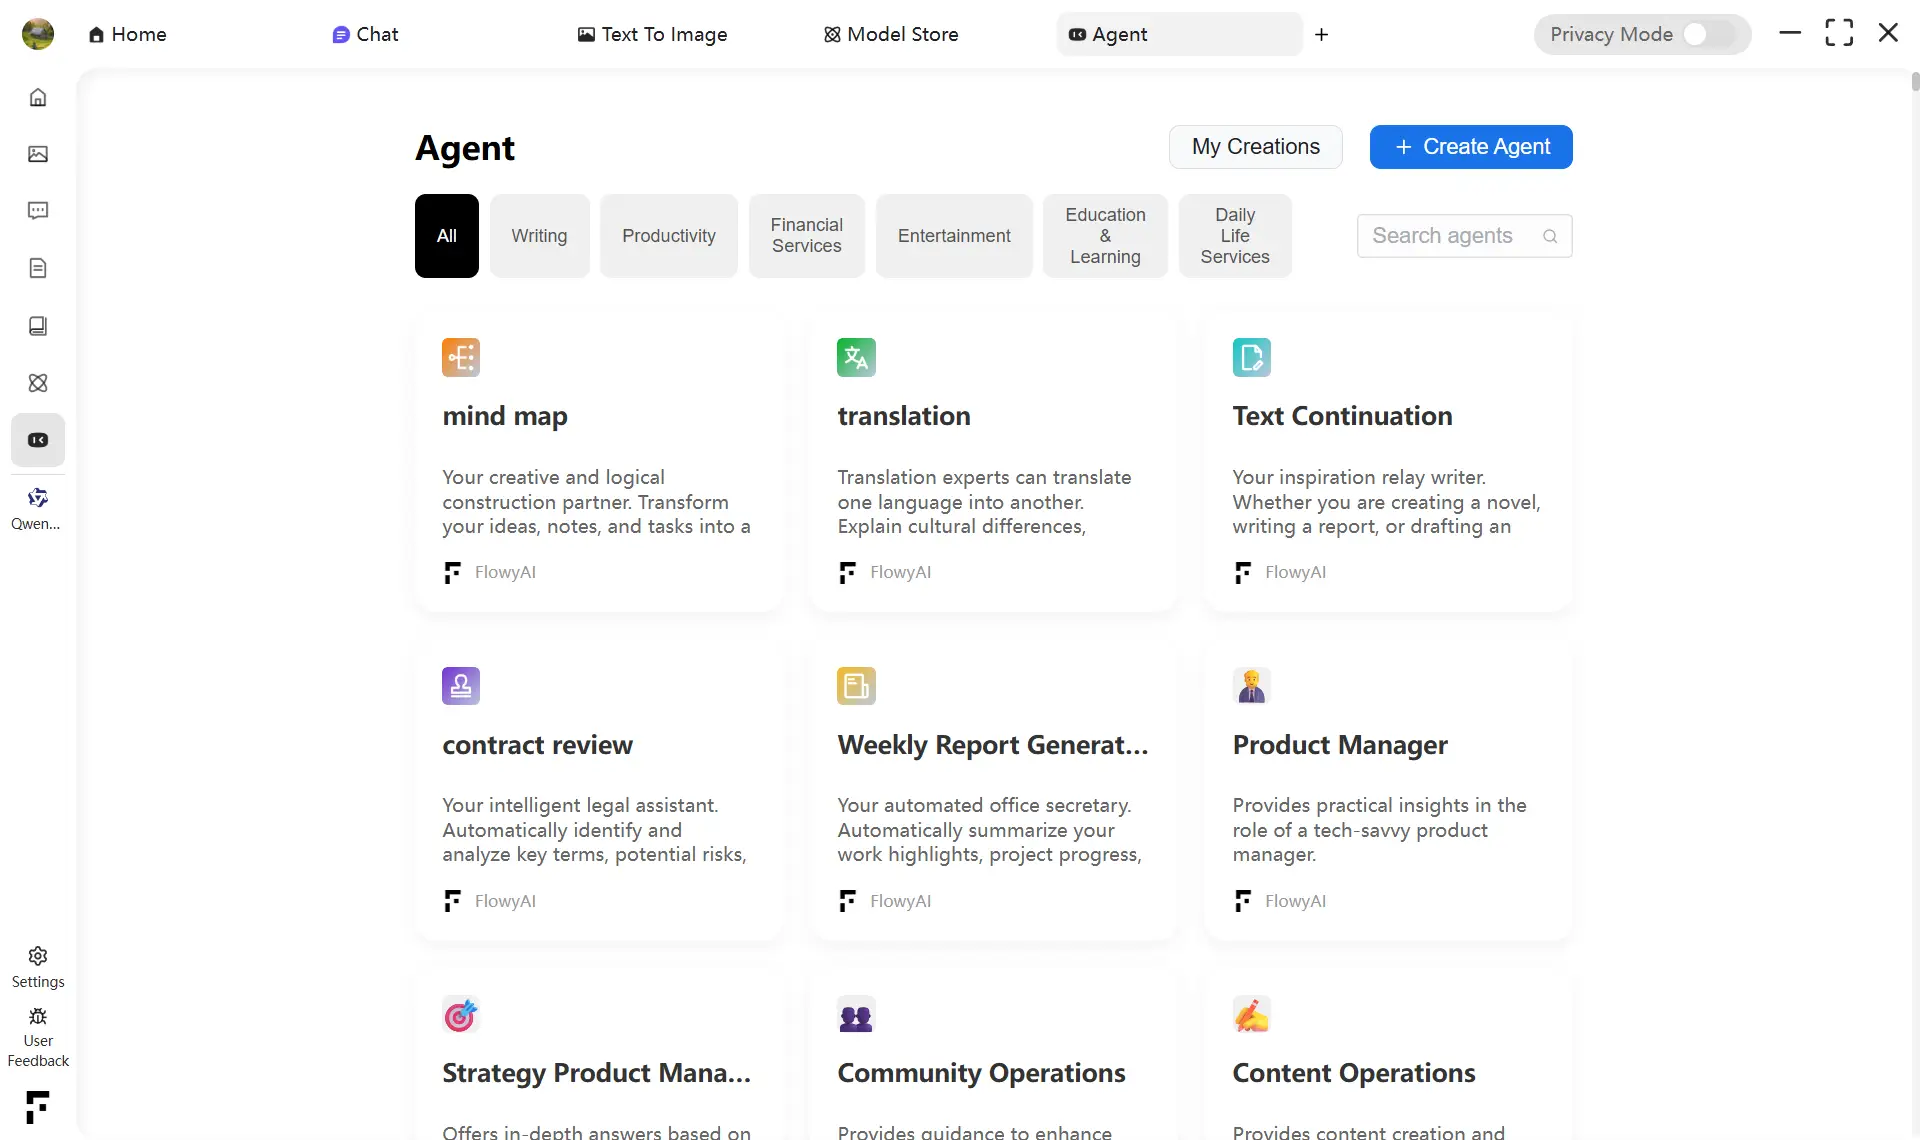Select the Financial Services category filter
The image size is (1920, 1140).
point(806,236)
